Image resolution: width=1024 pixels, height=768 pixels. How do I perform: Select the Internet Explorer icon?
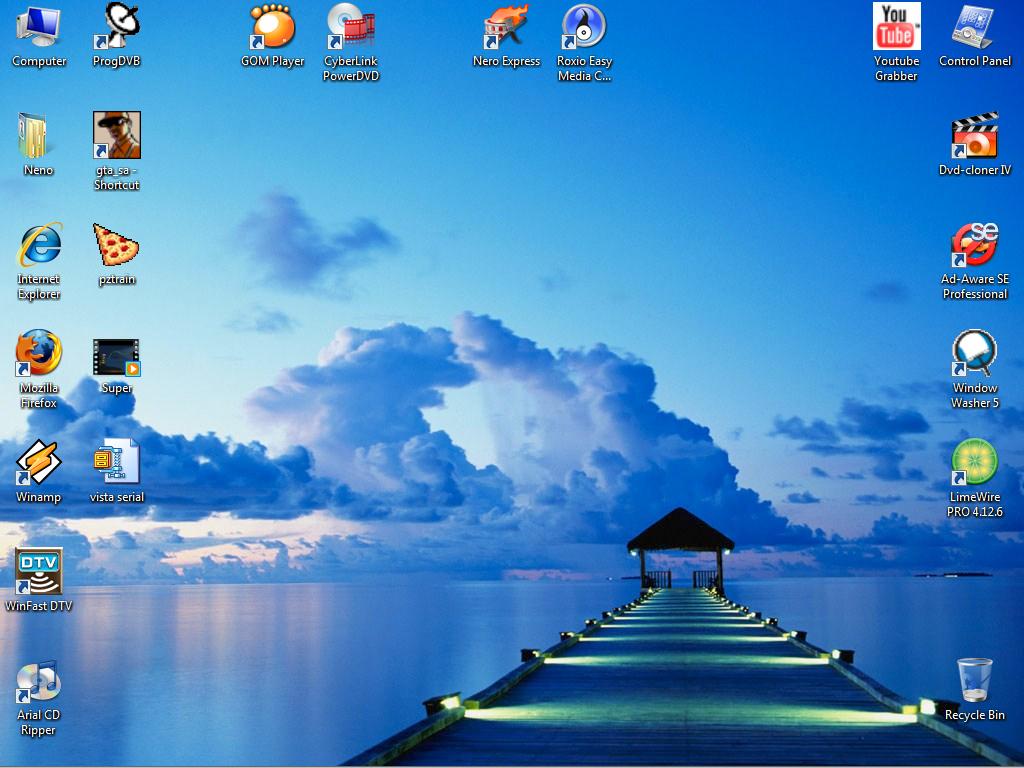[39, 246]
